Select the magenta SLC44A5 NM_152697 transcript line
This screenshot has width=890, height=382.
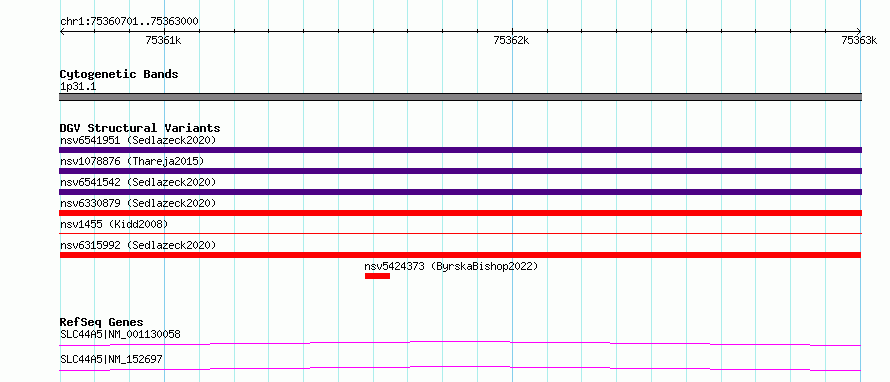[460, 368]
